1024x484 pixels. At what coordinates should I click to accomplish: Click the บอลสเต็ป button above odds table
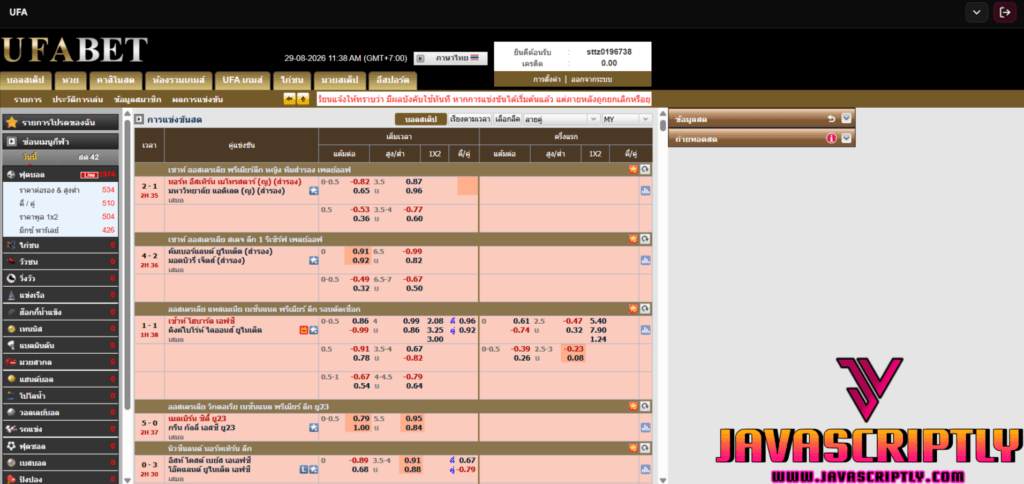(x=421, y=120)
